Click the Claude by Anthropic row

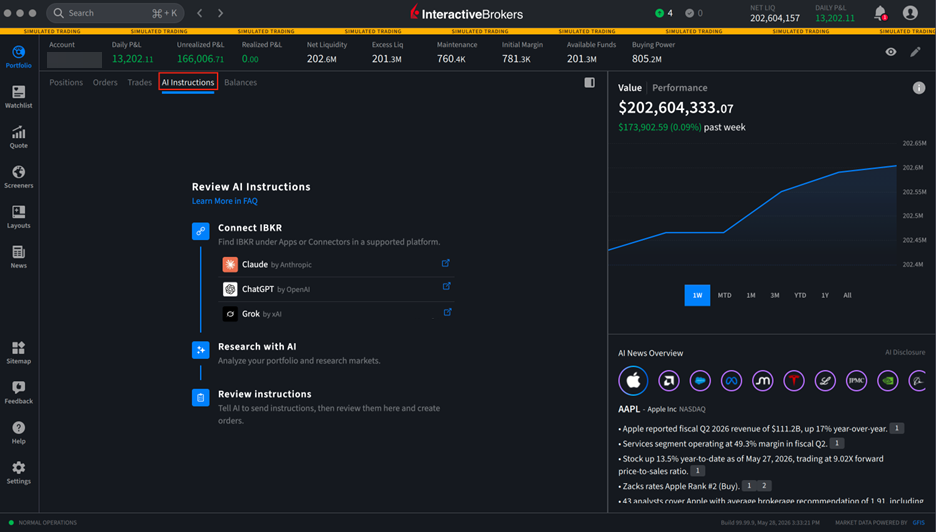337,265
